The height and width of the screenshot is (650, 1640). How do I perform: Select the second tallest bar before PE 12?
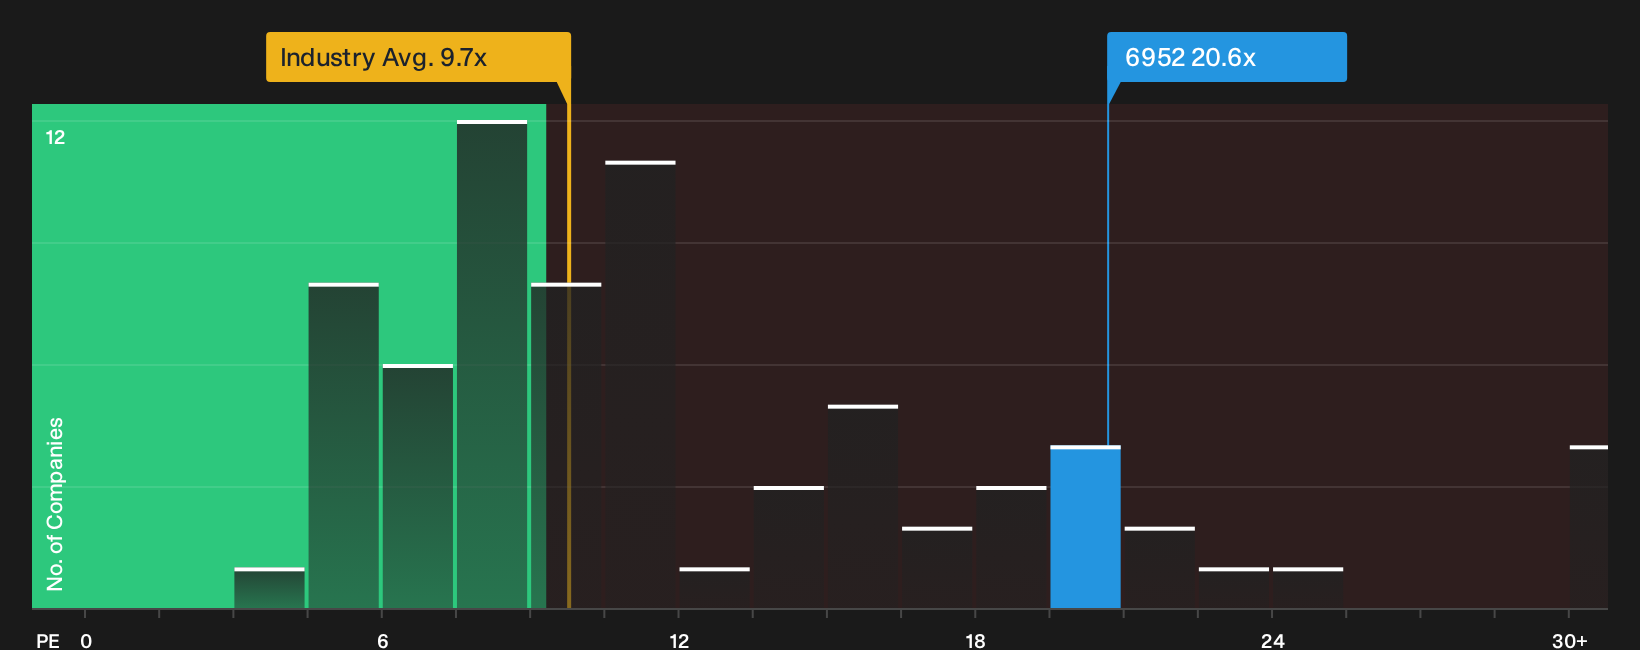point(640,384)
